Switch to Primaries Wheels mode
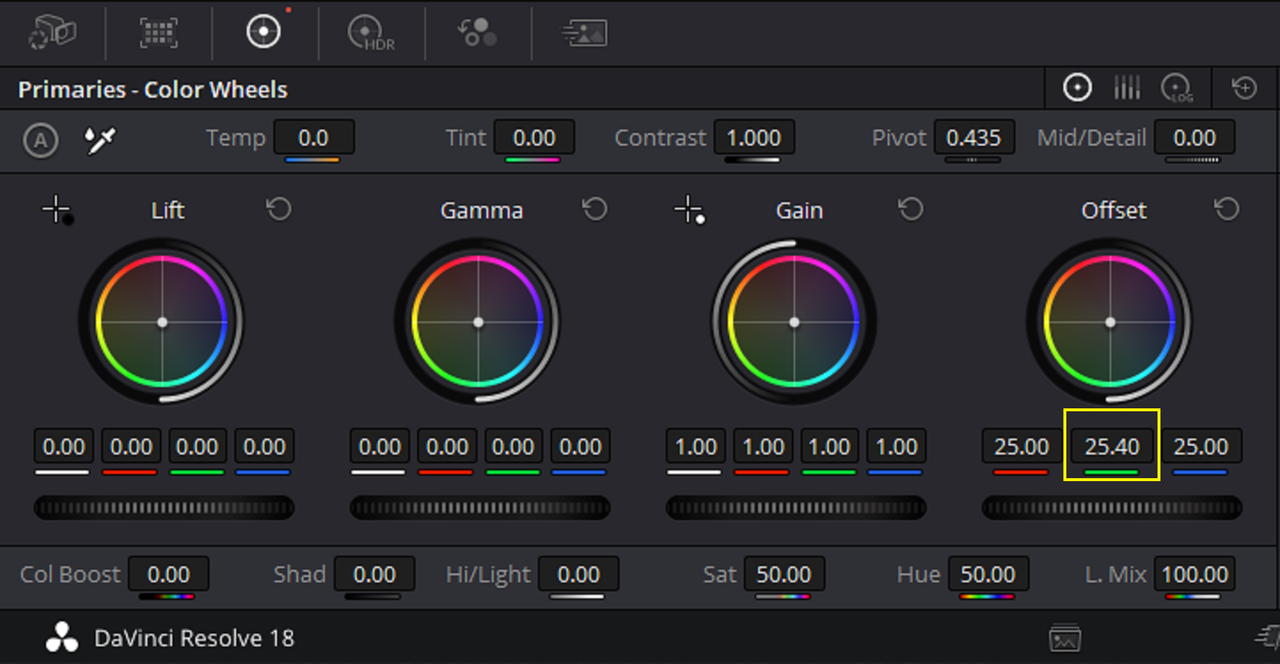This screenshot has width=1280, height=664. (1077, 89)
